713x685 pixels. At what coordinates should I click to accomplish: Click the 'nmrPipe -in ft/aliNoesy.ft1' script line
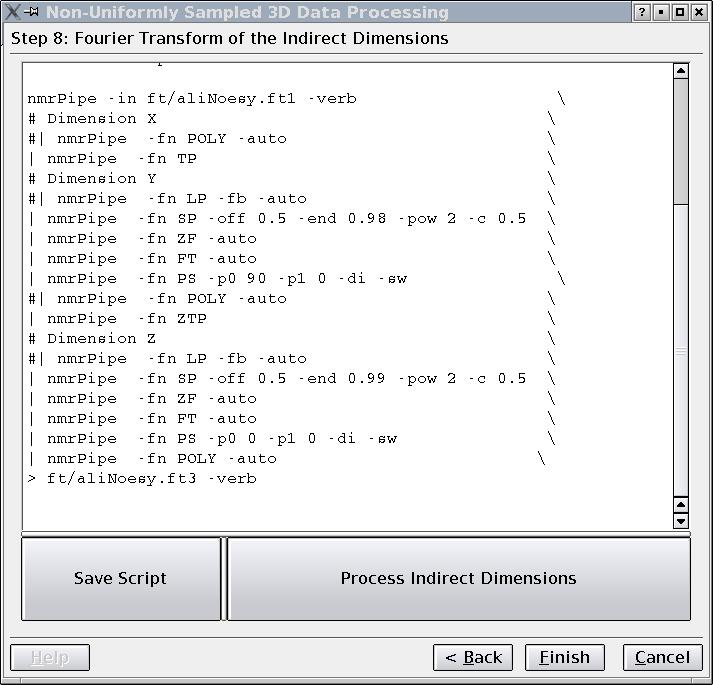[190, 98]
